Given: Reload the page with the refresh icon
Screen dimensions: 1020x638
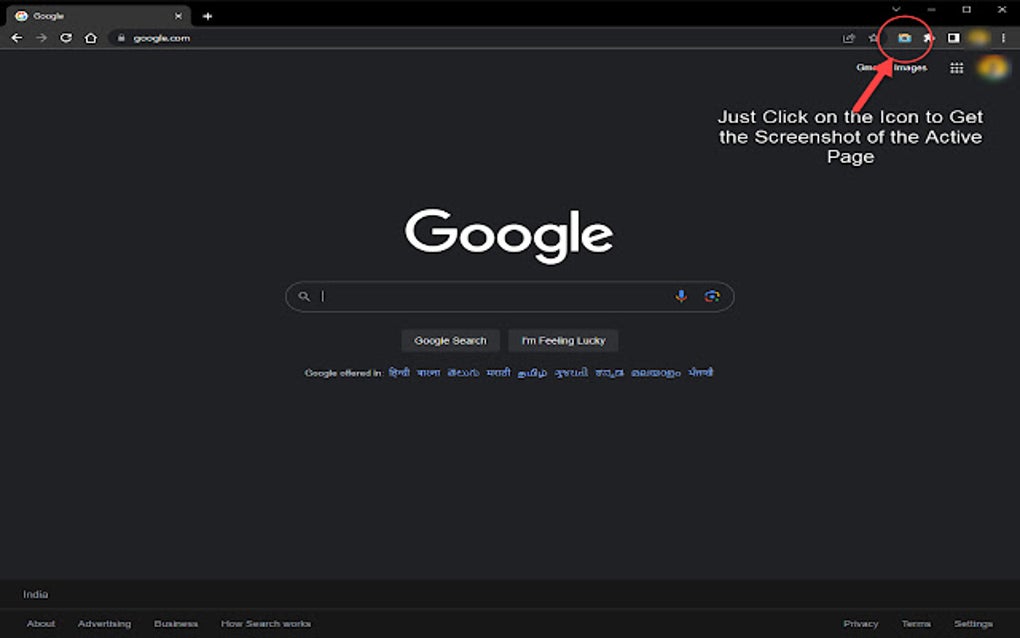Looking at the screenshot, I should pos(66,38).
